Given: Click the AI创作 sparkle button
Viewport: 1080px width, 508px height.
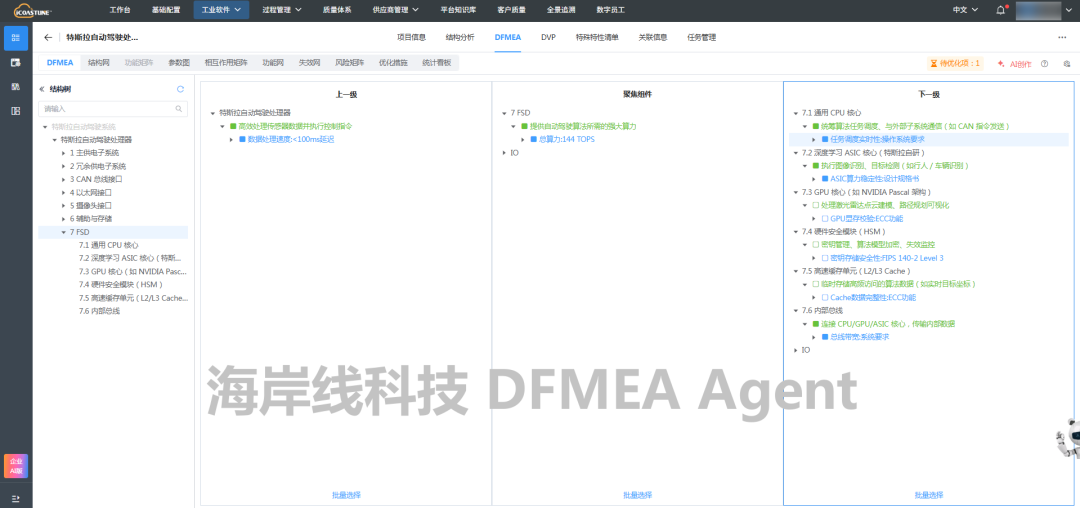Looking at the screenshot, I should (1014, 63).
